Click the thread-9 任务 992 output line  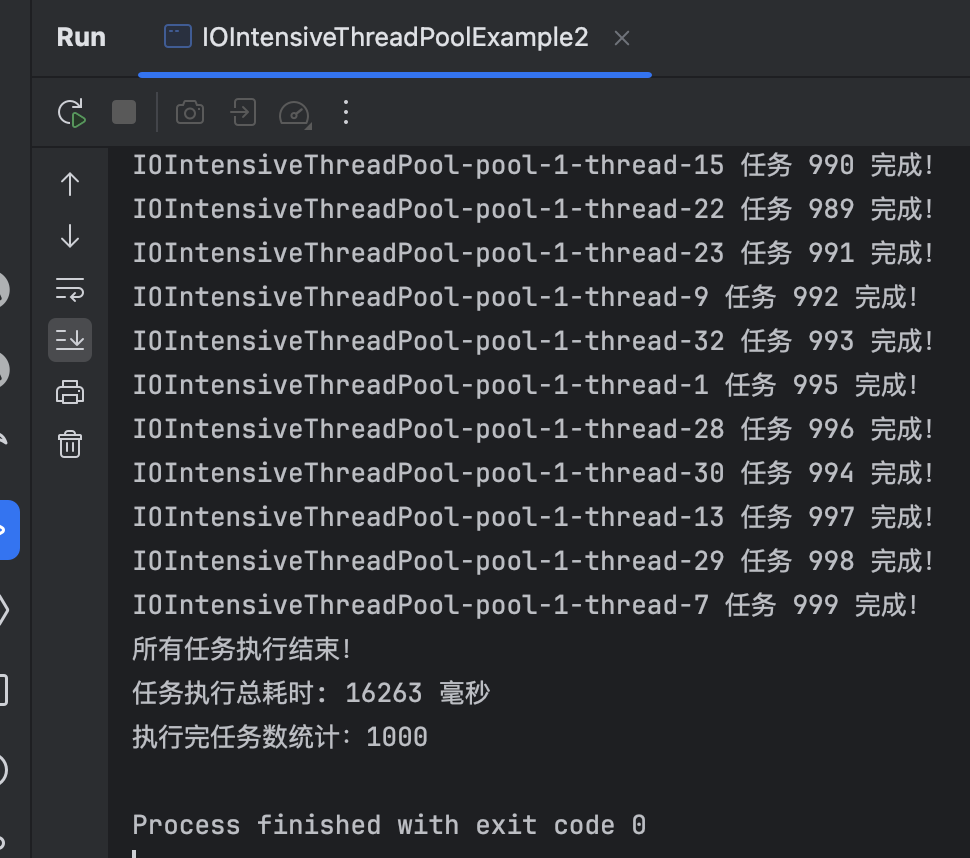pos(525,298)
